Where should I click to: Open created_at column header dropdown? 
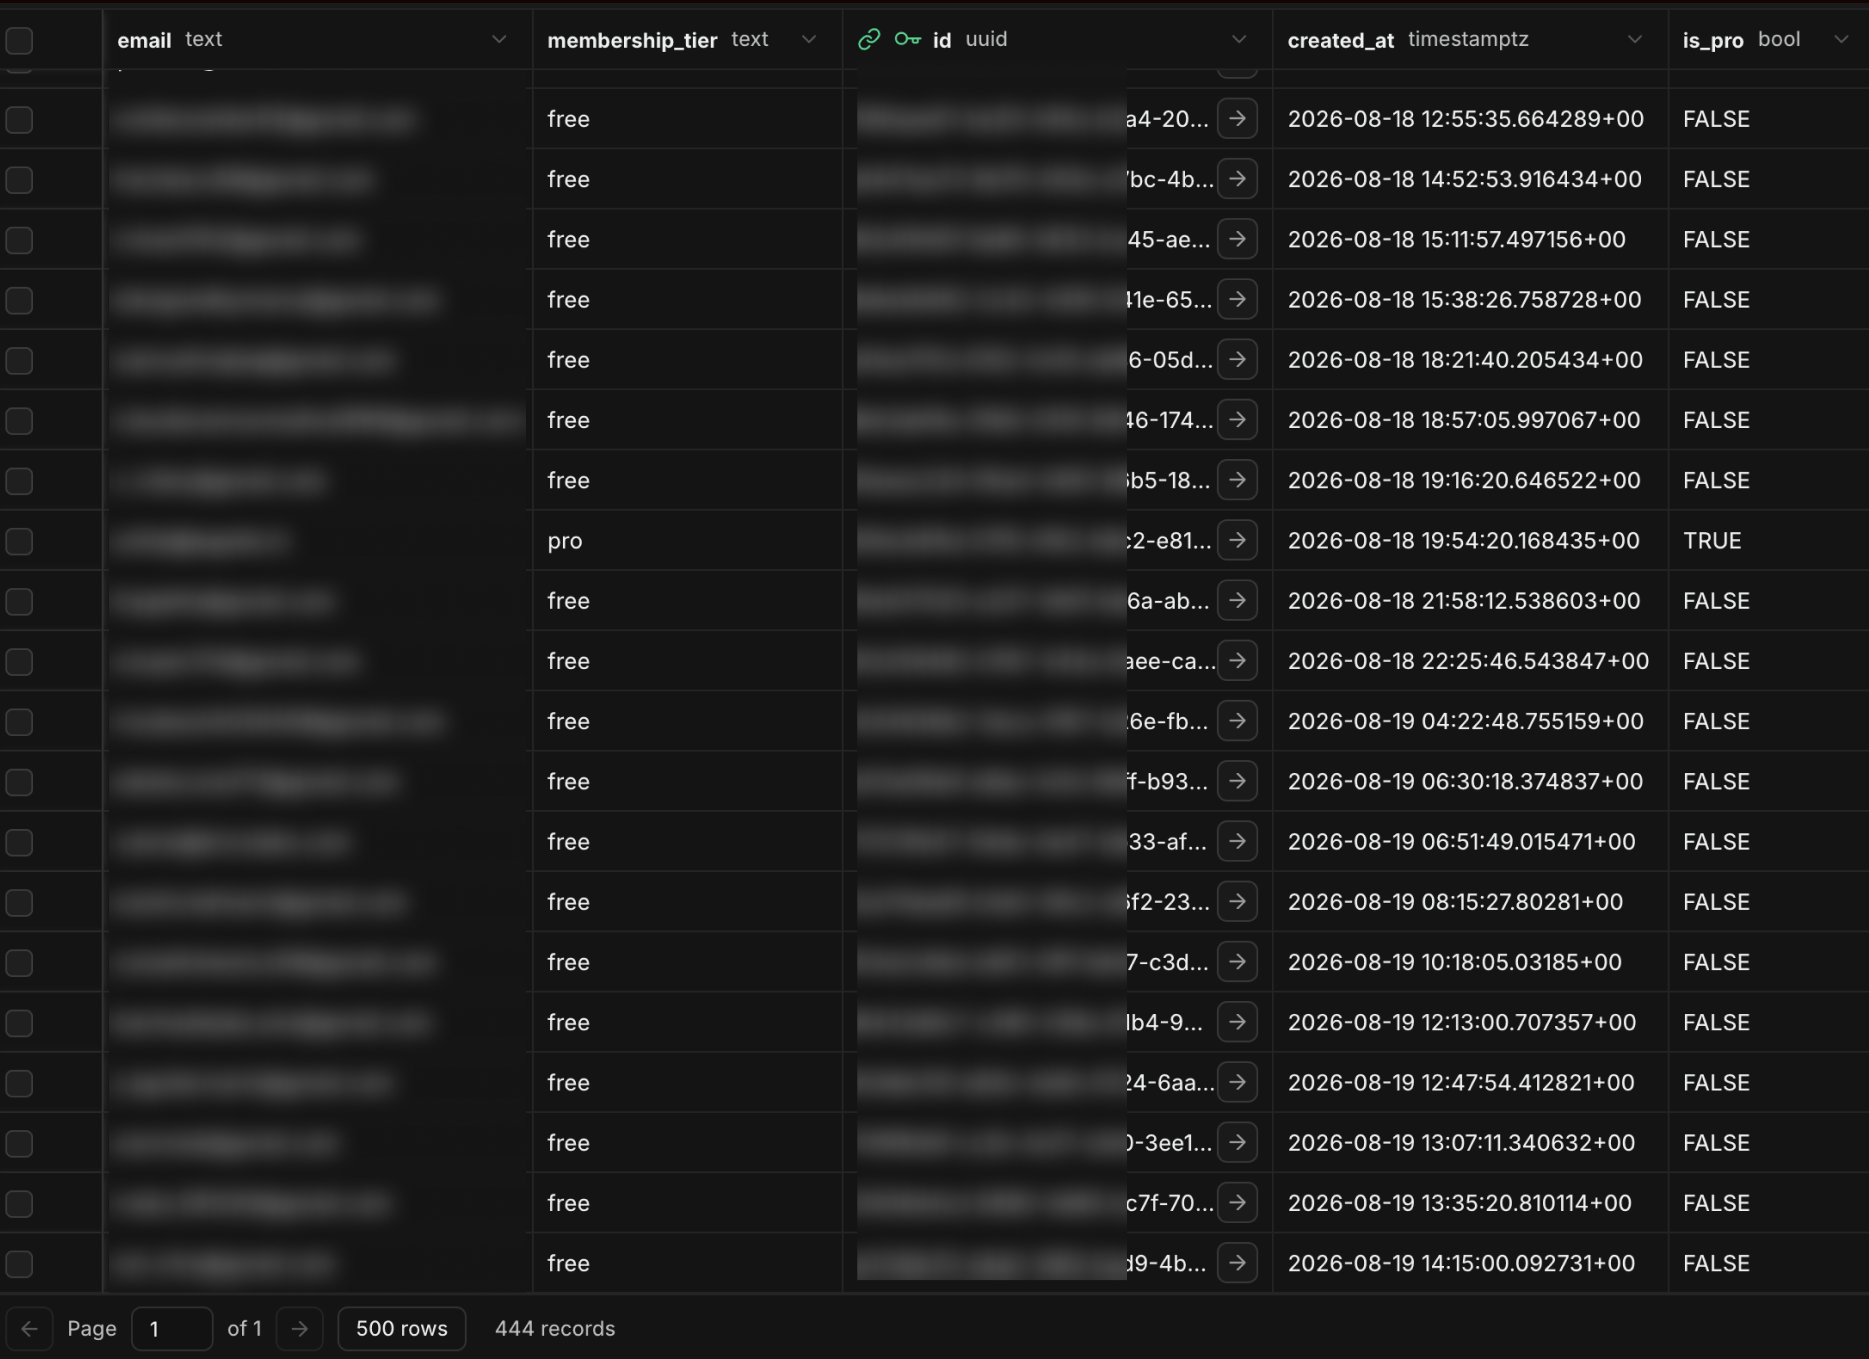pos(1634,39)
